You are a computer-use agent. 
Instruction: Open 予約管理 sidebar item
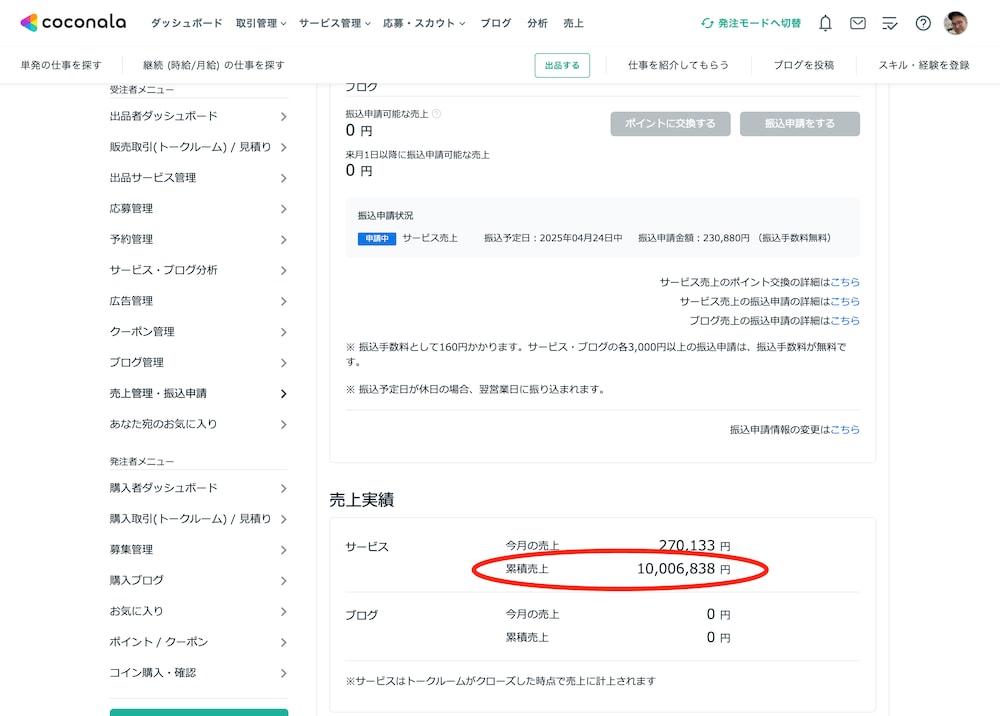click(x=198, y=240)
